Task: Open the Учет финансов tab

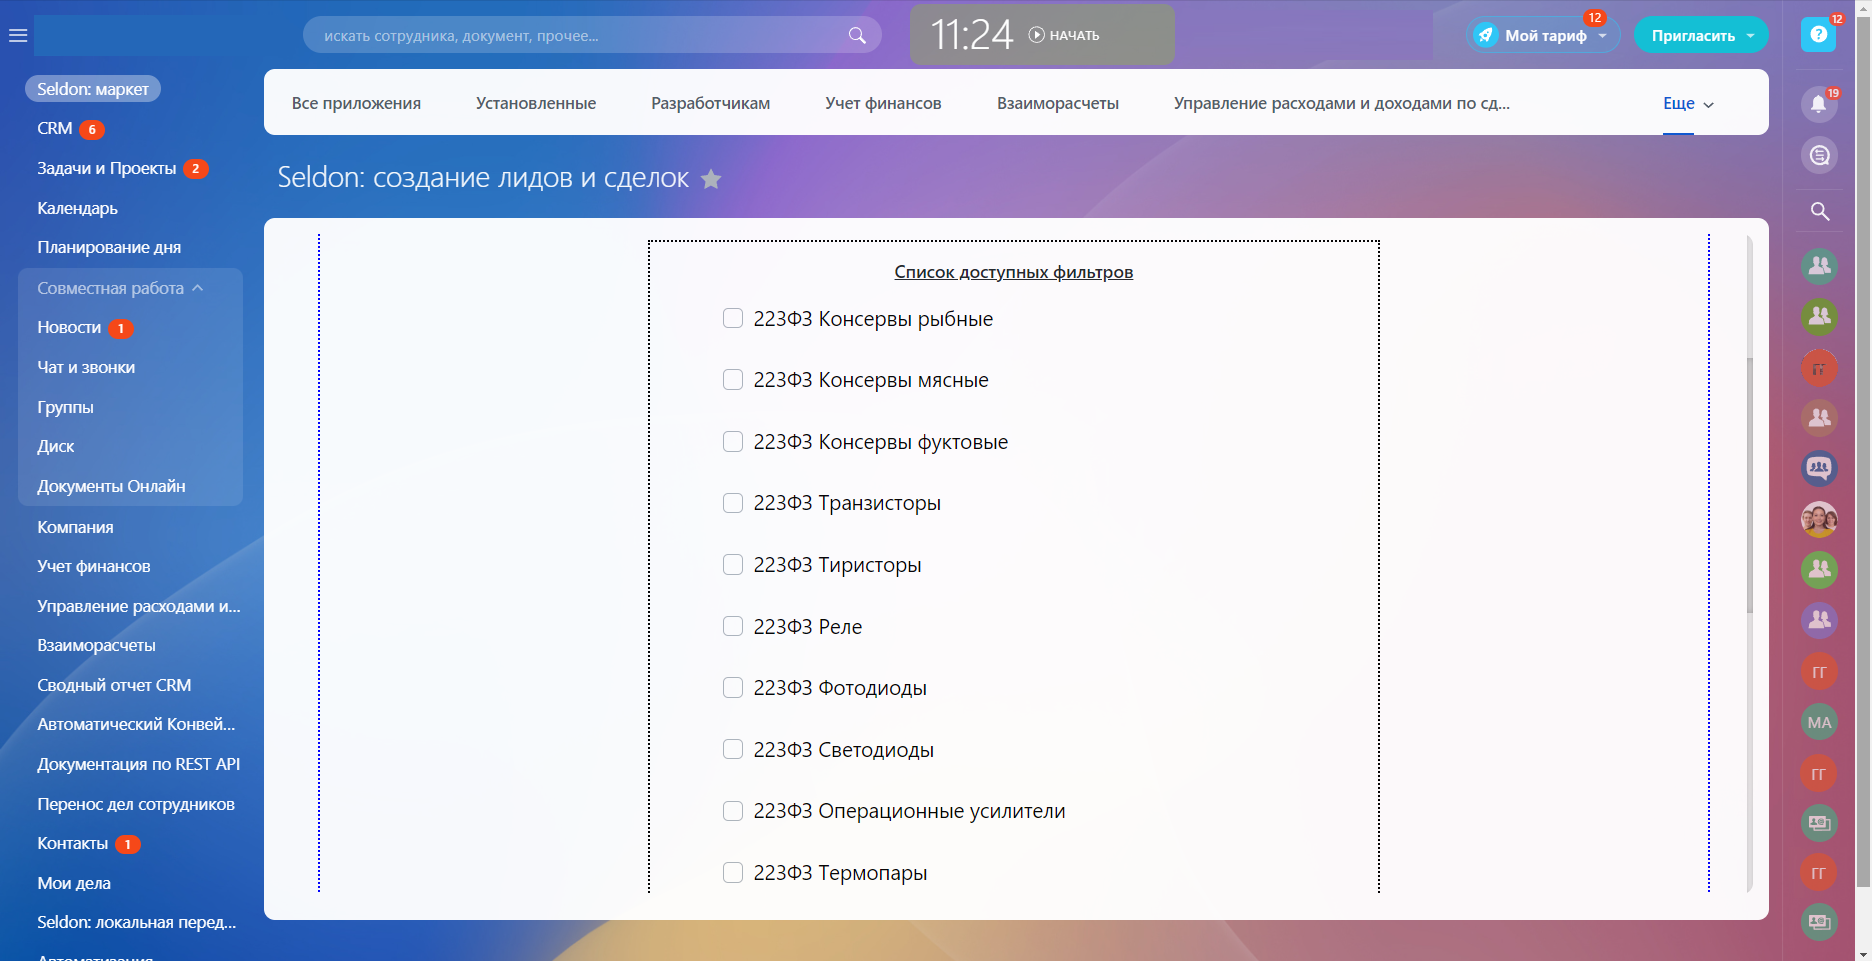Action: click(883, 103)
